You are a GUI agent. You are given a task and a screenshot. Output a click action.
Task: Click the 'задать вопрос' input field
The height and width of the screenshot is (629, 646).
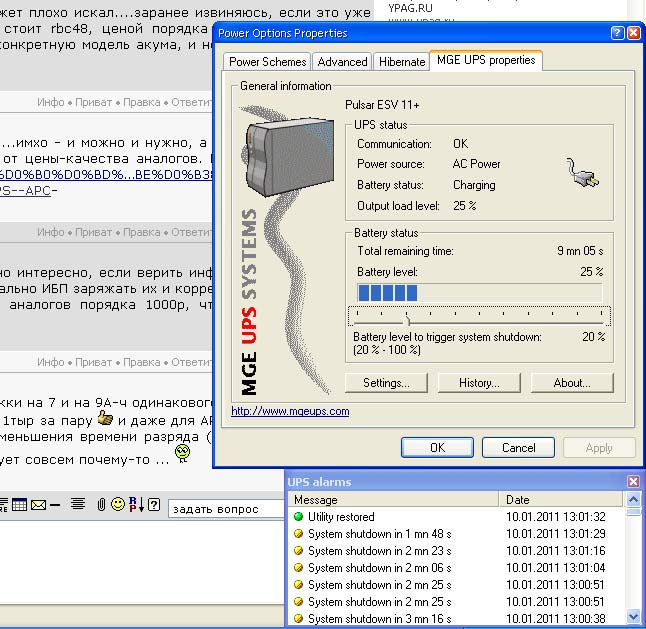tap(218, 509)
